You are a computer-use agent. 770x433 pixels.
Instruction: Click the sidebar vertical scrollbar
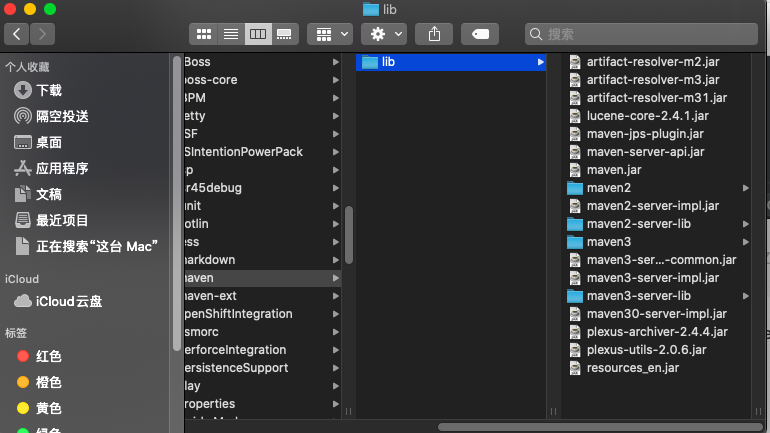click(x=177, y=203)
